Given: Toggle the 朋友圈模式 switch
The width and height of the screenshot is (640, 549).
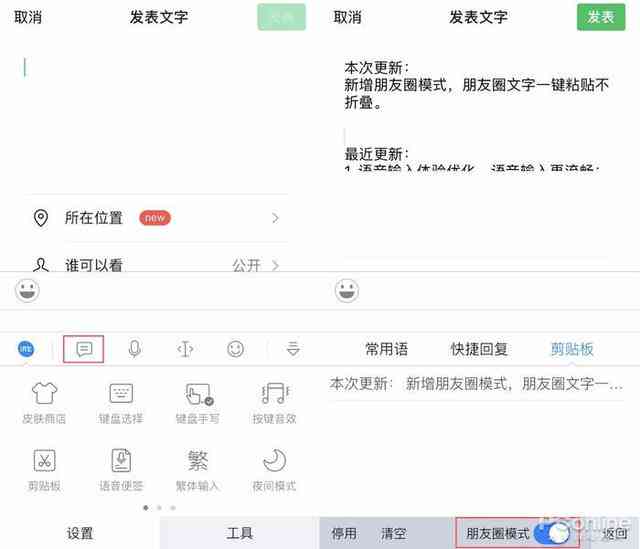Looking at the screenshot, I should 552,533.
